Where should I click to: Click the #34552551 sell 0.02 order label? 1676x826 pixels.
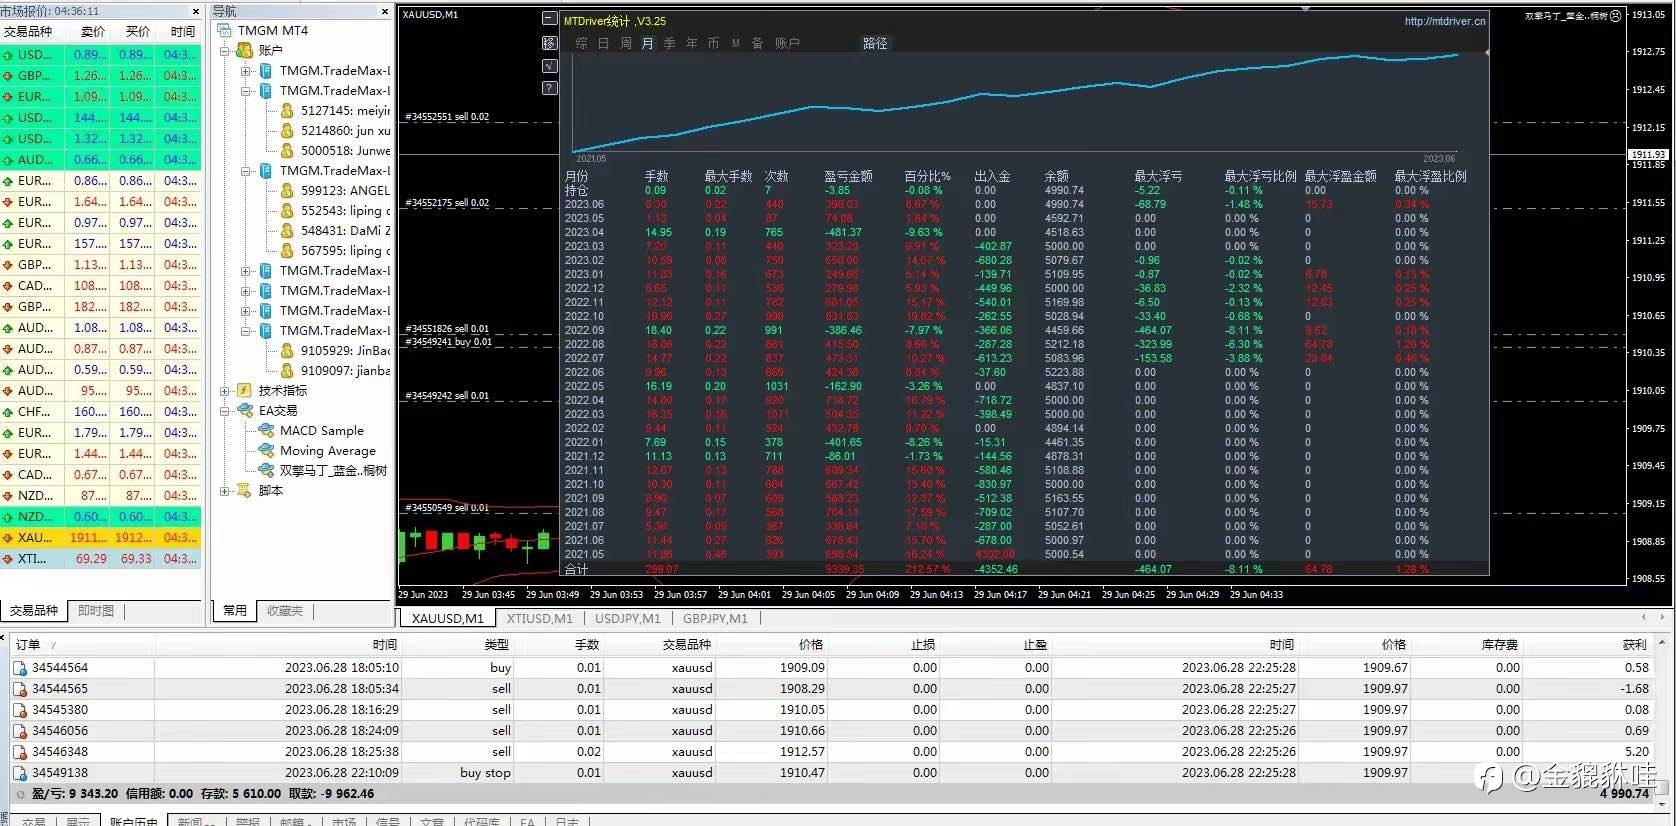click(447, 117)
